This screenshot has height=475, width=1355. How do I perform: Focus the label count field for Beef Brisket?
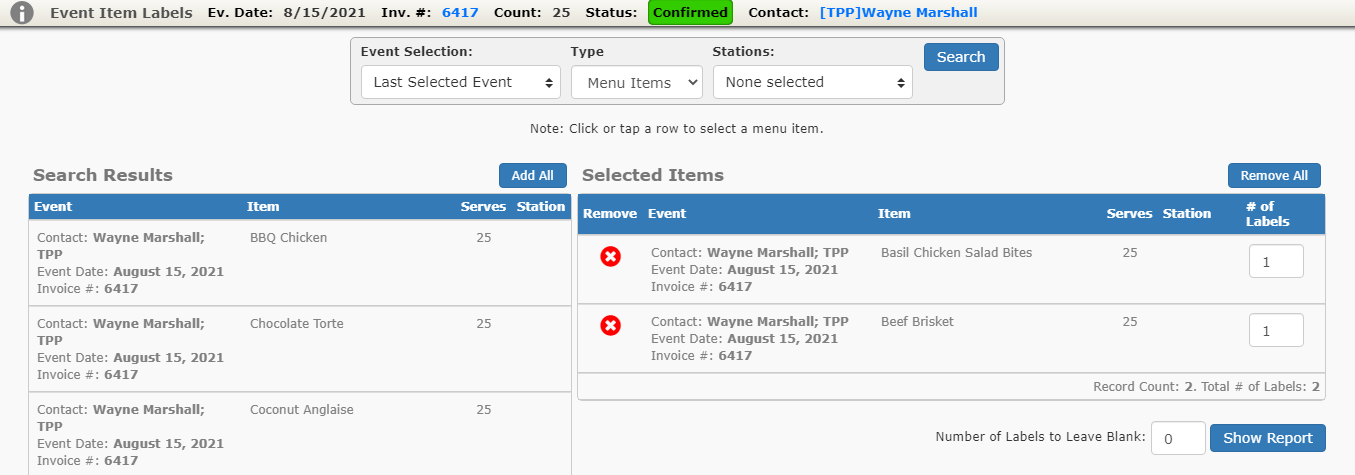tap(1276, 330)
